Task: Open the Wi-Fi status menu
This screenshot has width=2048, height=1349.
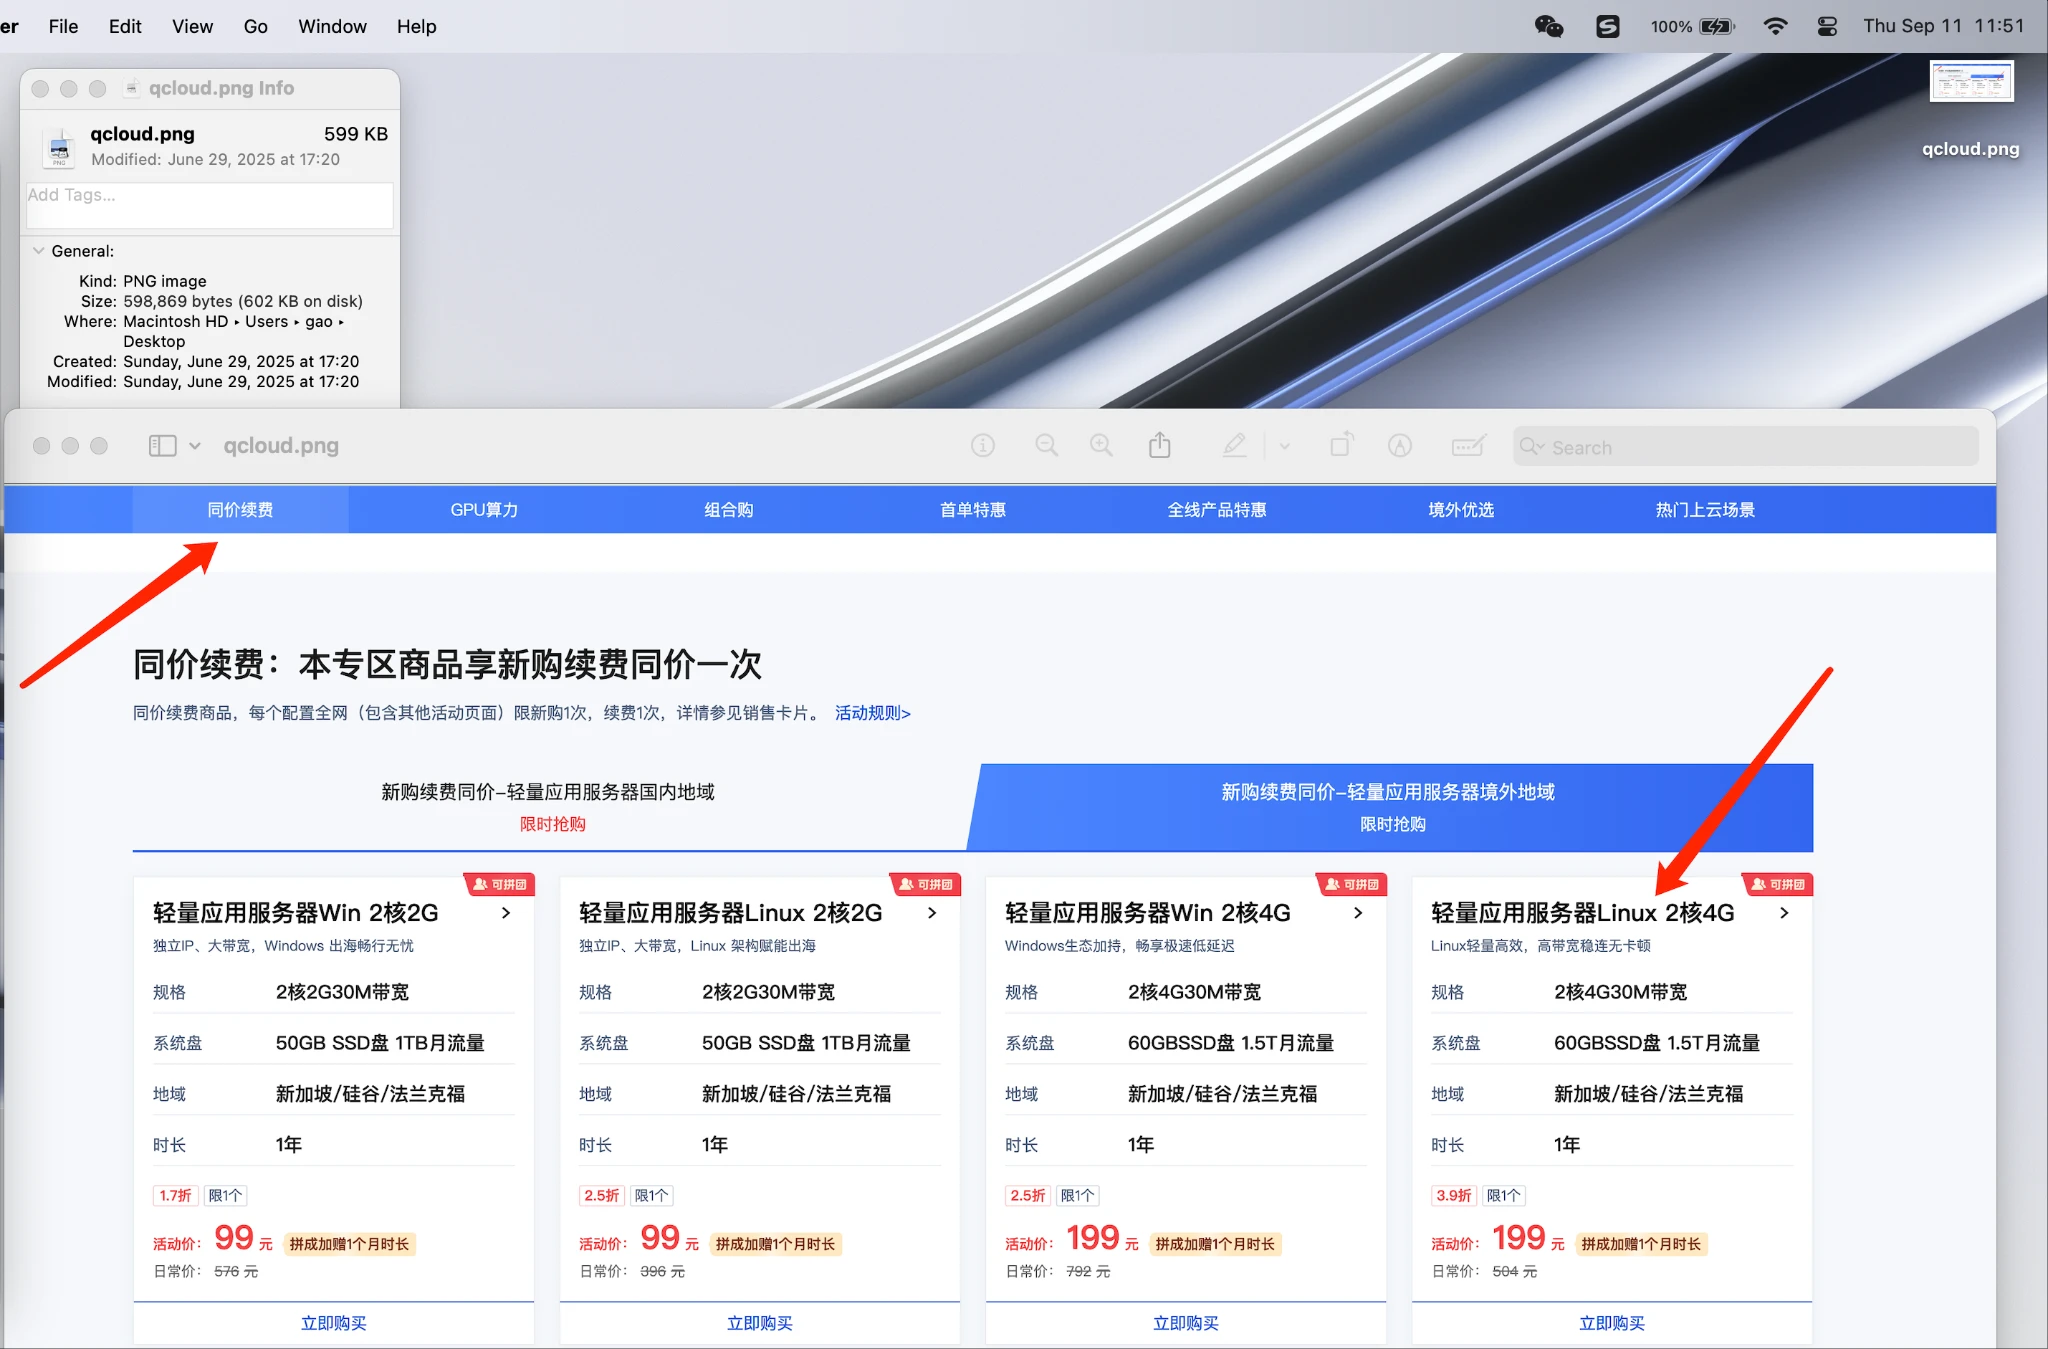Action: click(1775, 27)
